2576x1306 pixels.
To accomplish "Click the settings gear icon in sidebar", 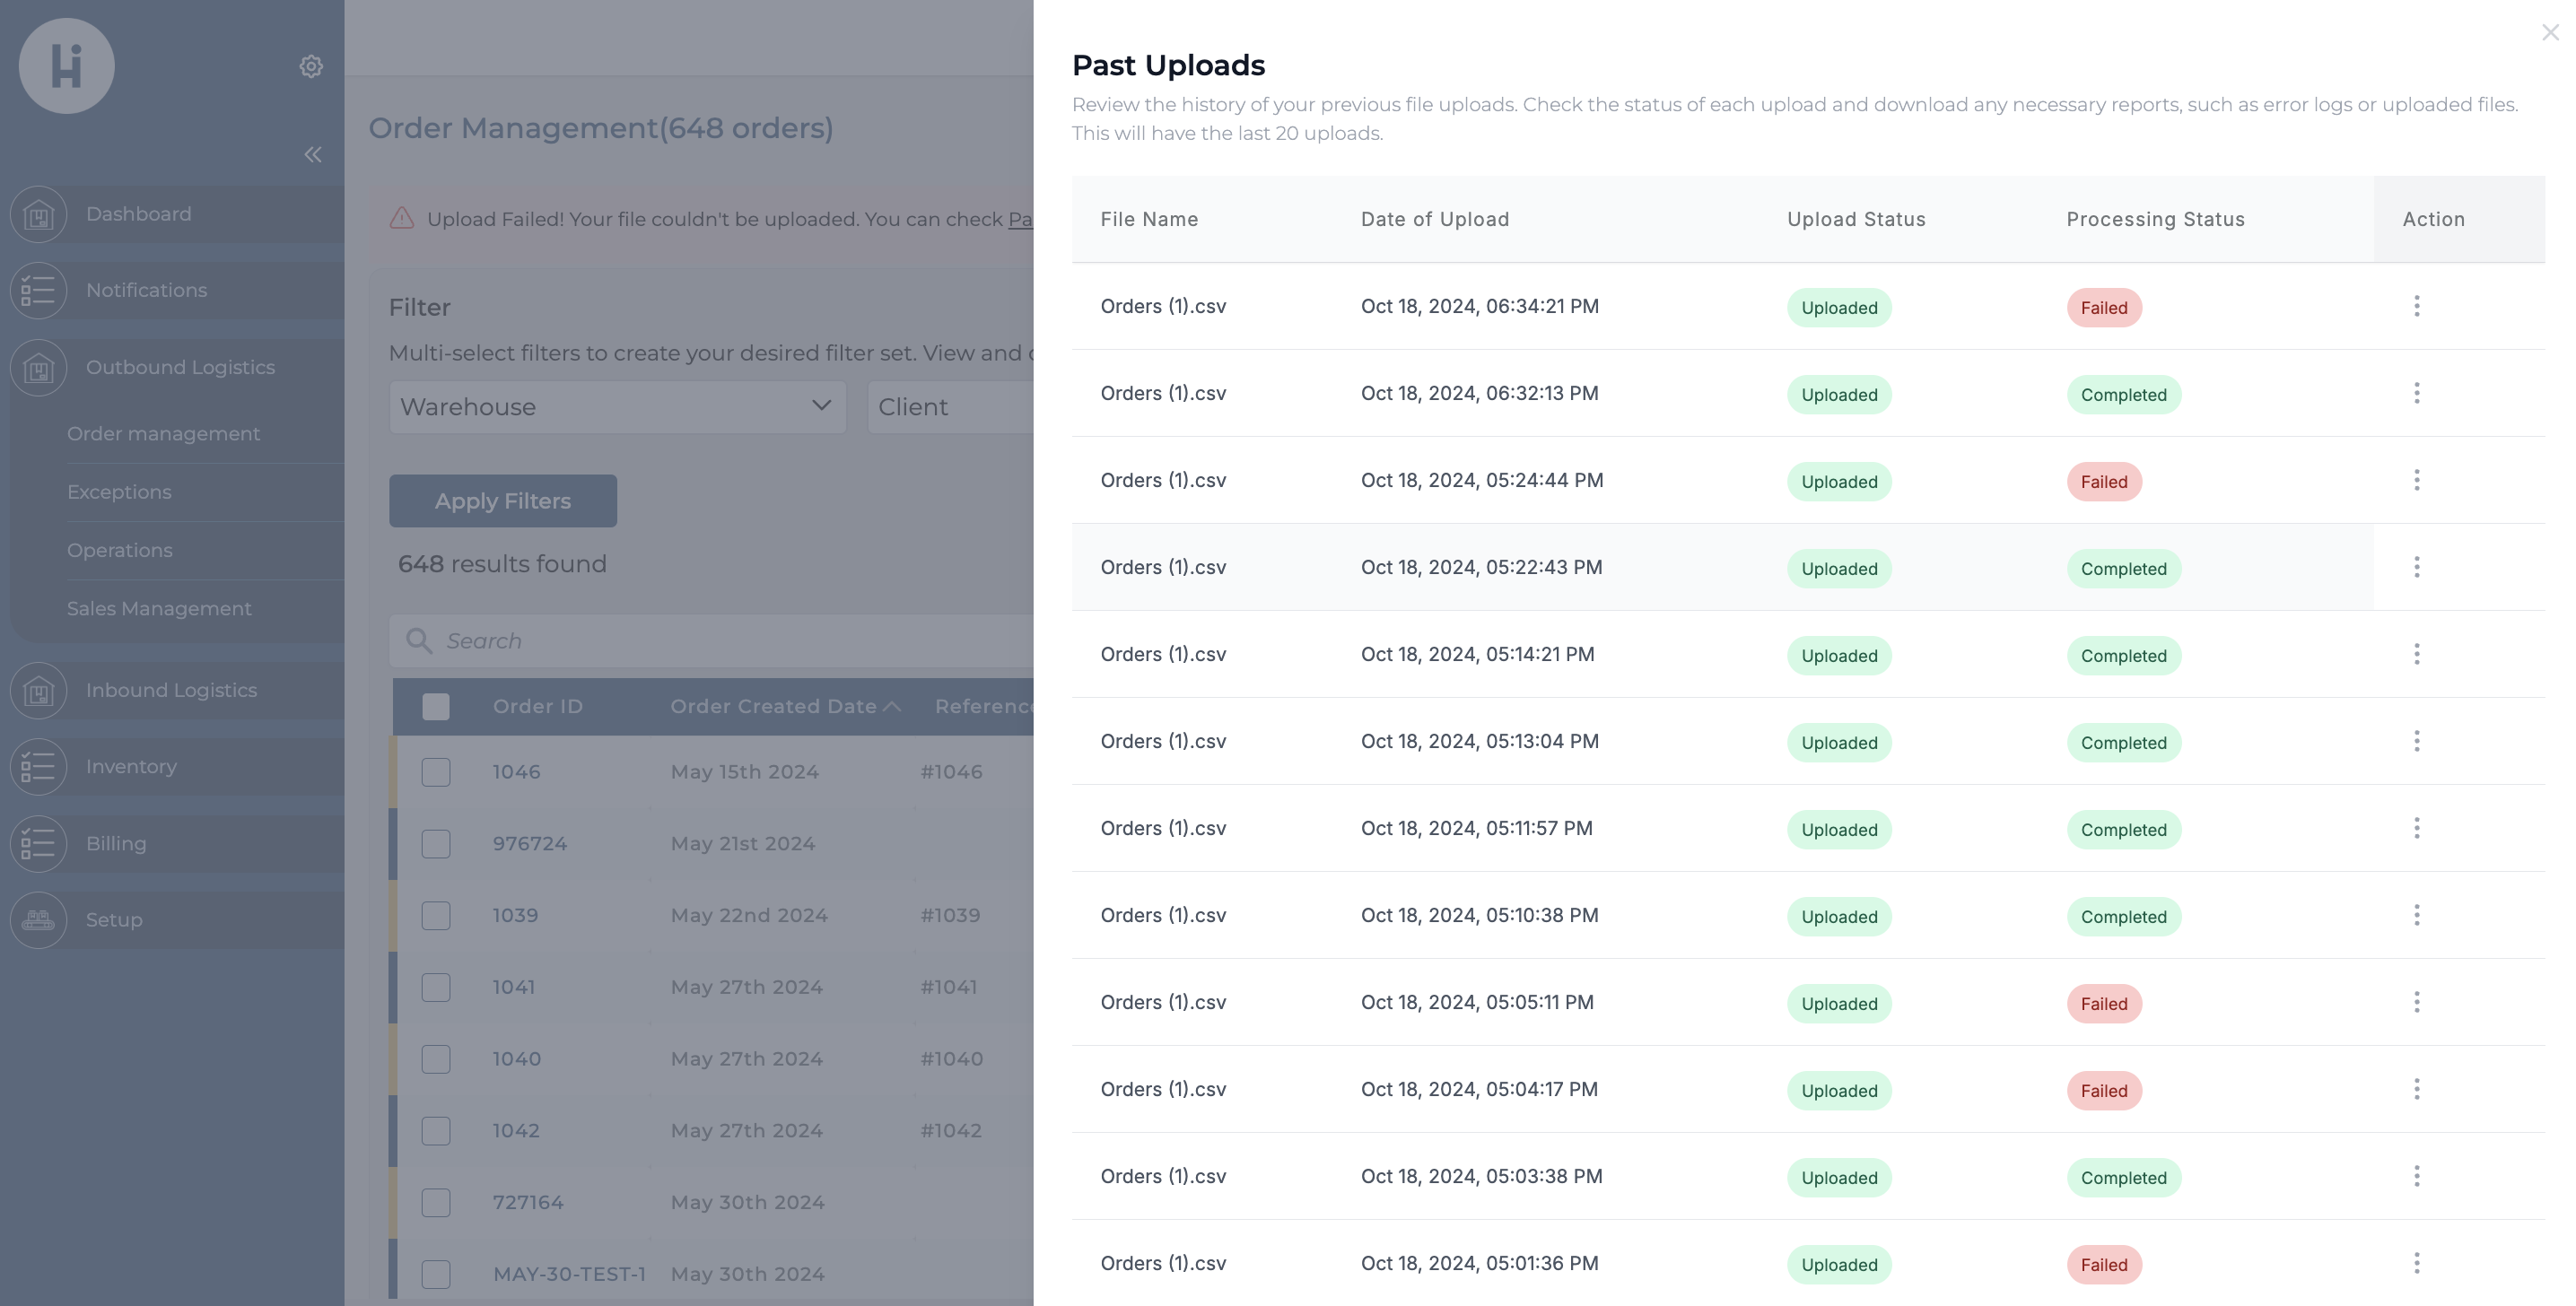I will [311, 66].
